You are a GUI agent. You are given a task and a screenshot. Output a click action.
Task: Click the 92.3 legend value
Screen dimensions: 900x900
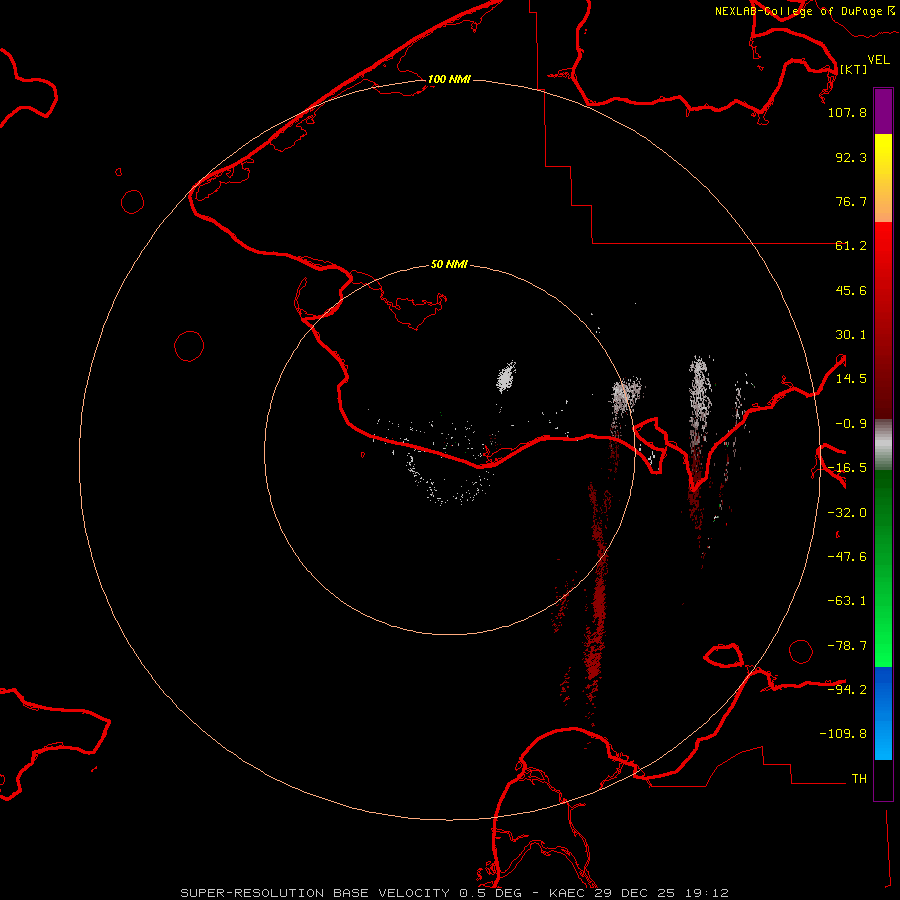click(851, 157)
